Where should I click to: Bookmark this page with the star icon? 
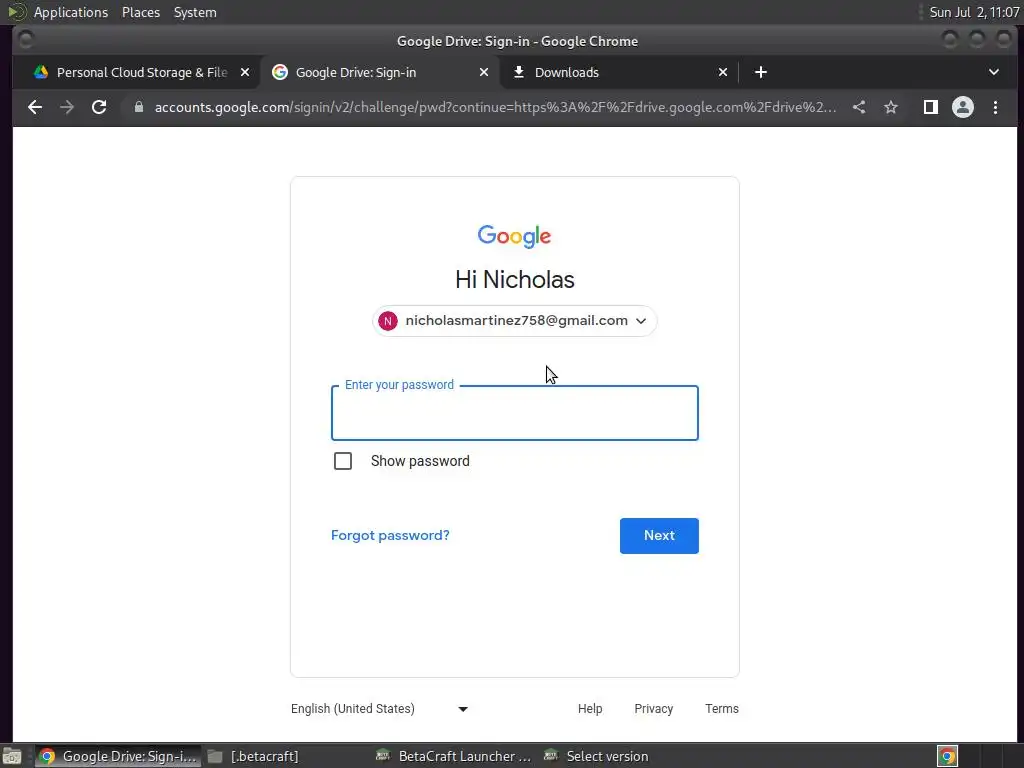(891, 107)
